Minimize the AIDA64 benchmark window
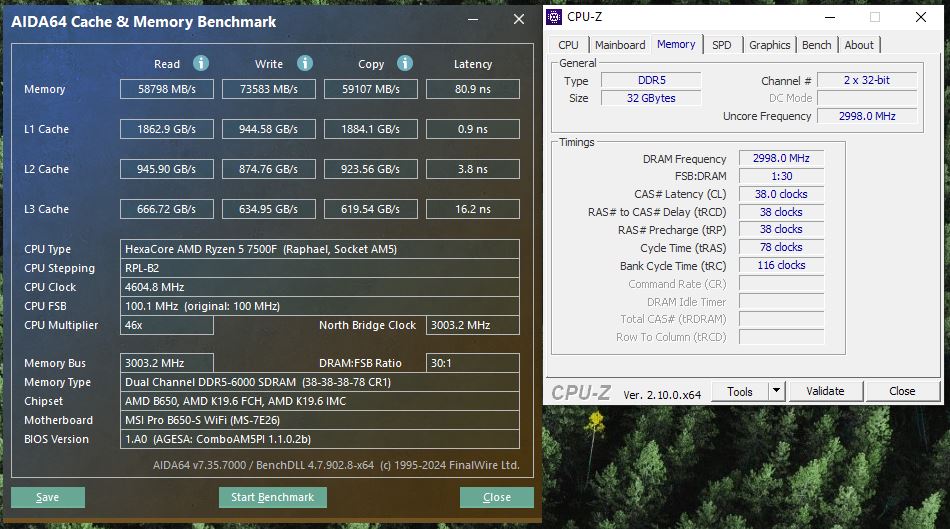950x529 pixels. coord(473,19)
